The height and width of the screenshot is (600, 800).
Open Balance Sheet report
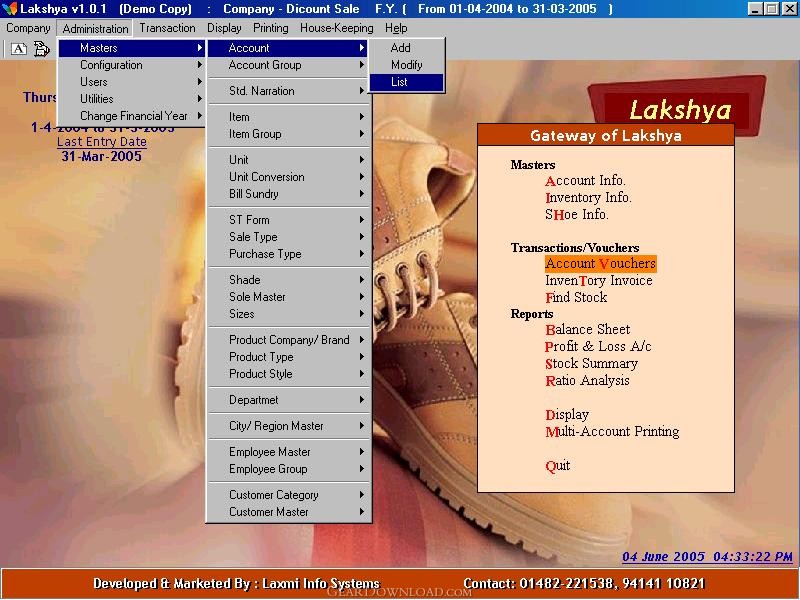tap(588, 330)
